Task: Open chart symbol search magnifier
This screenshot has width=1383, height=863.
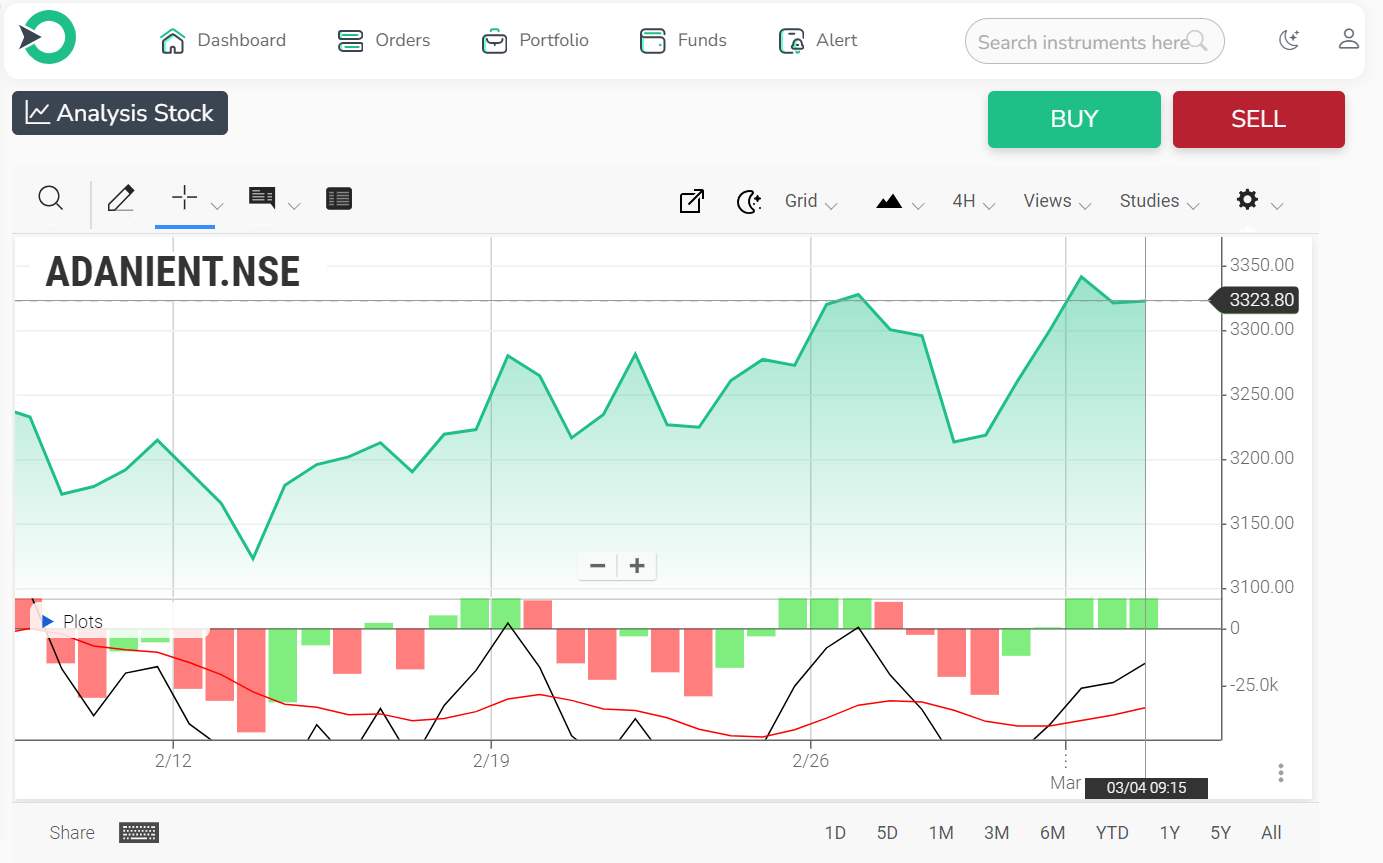Action: click(x=51, y=198)
